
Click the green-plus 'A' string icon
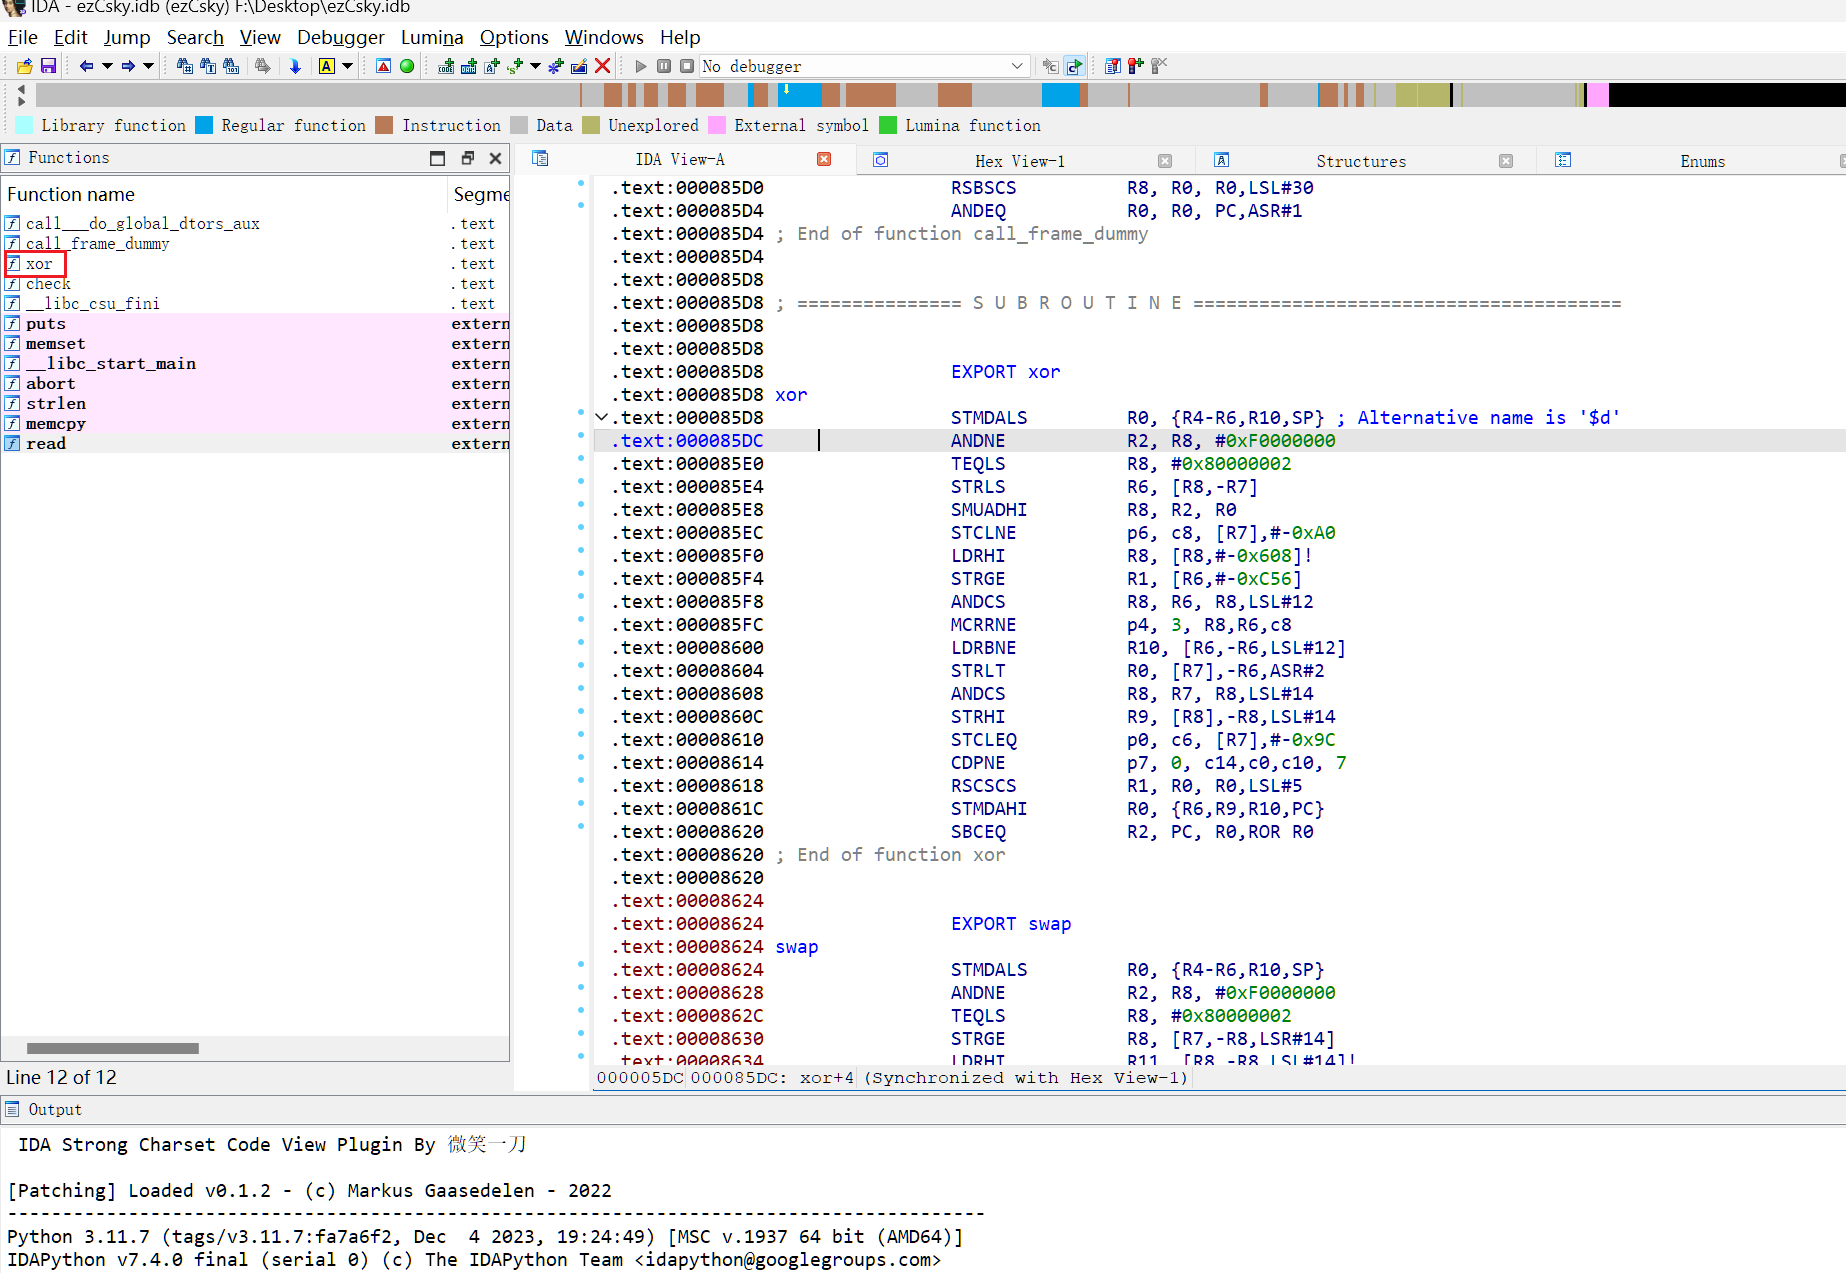[x=492, y=66]
